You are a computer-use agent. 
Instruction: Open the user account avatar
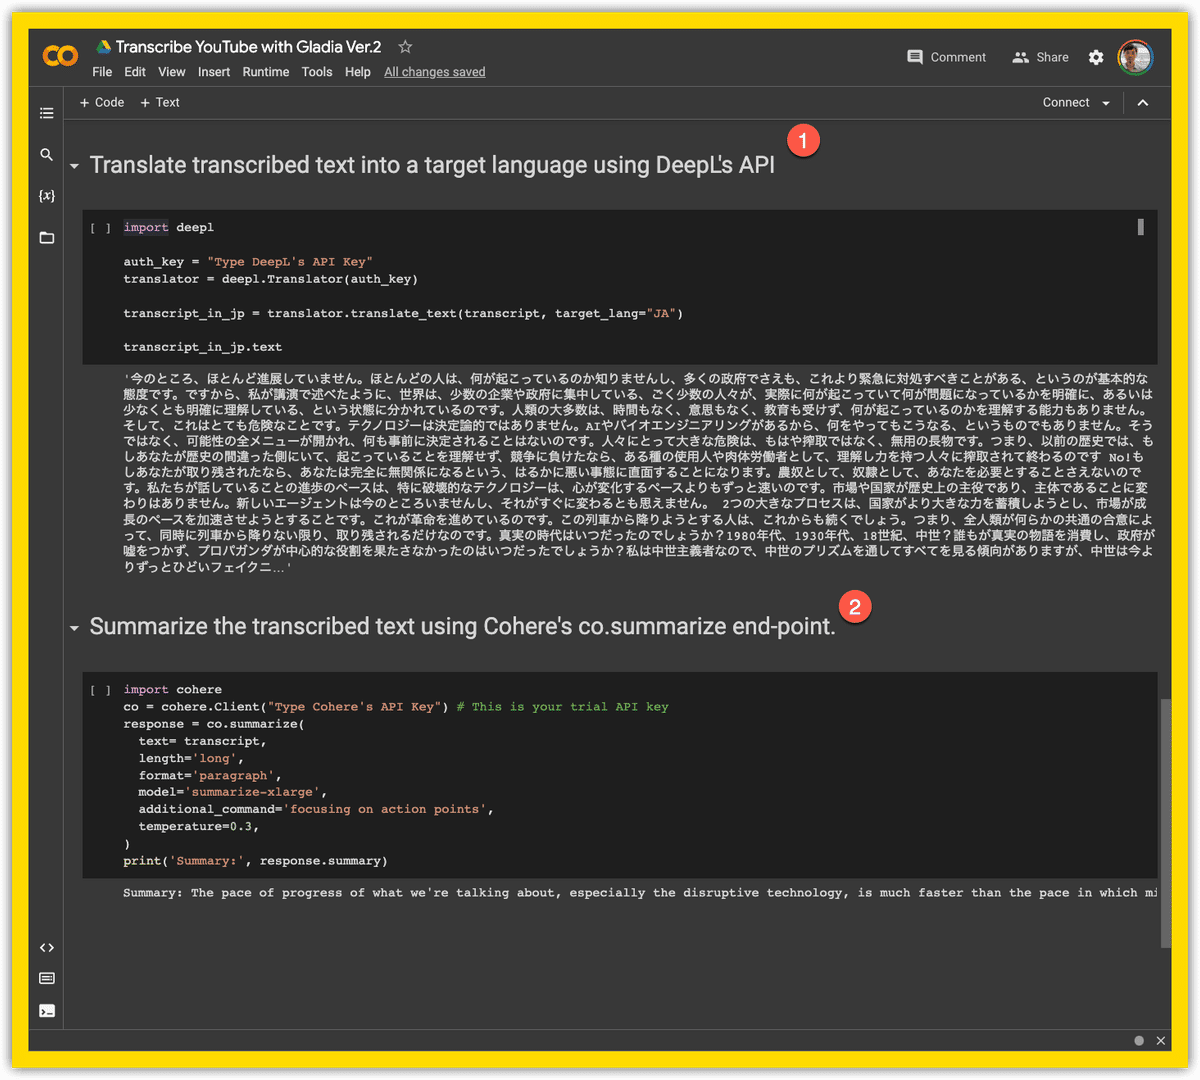pyautogui.click(x=1135, y=57)
